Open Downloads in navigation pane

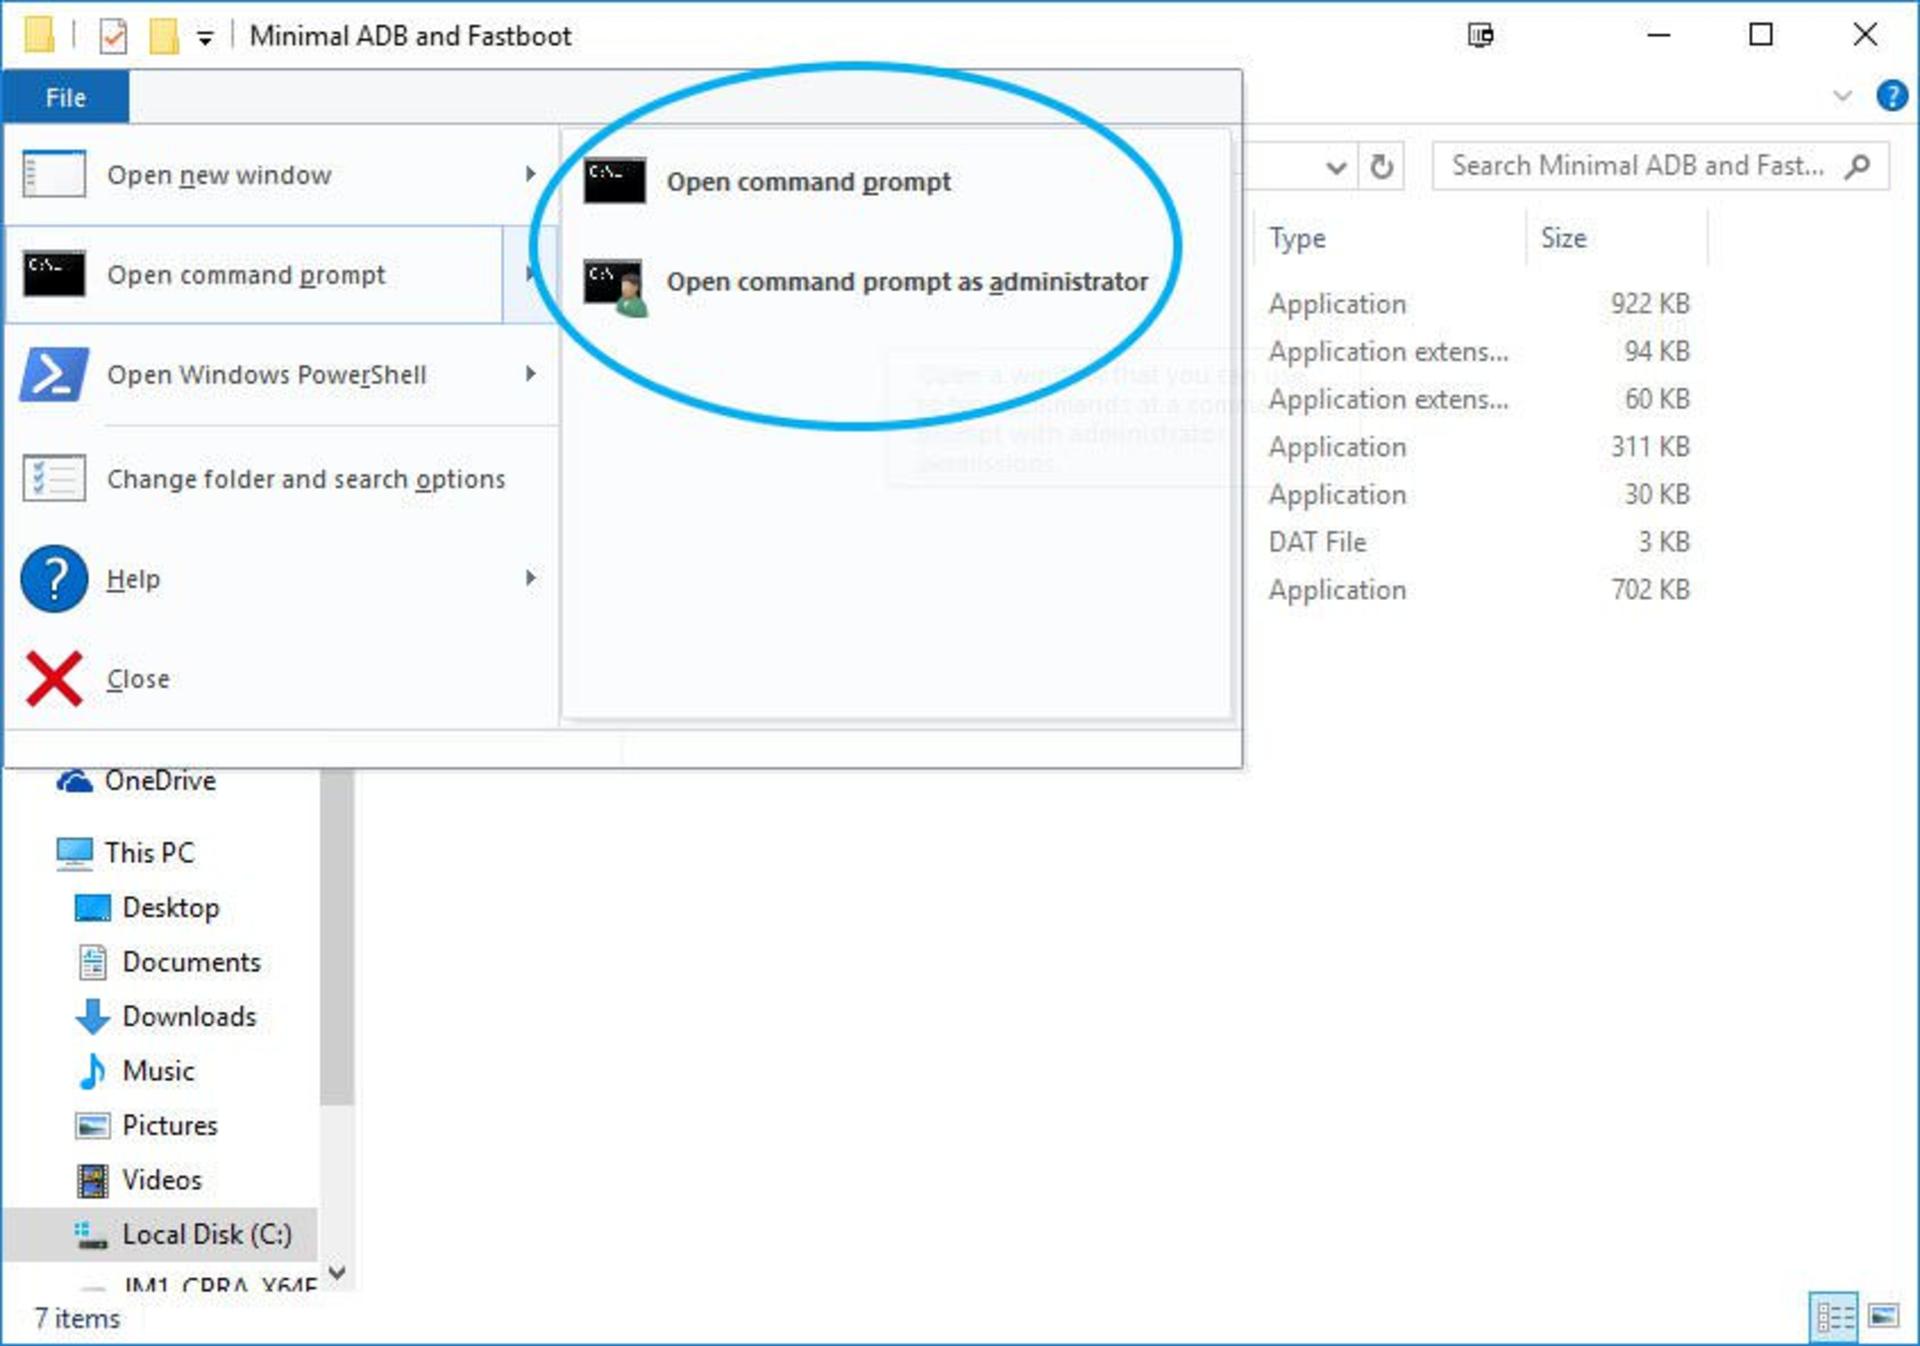coord(189,1017)
